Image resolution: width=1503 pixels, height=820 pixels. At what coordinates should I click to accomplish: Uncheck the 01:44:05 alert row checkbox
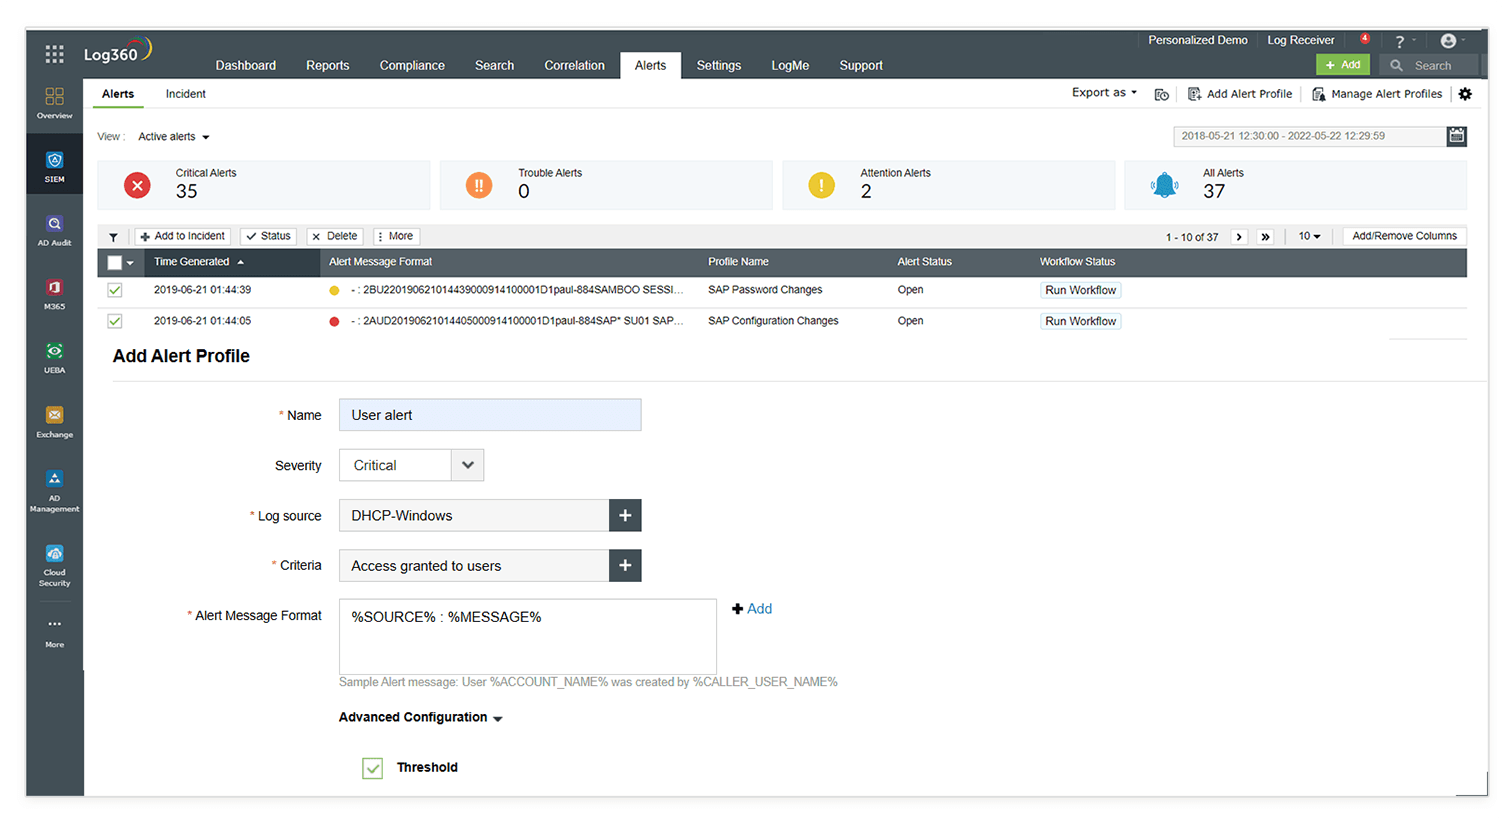point(115,321)
